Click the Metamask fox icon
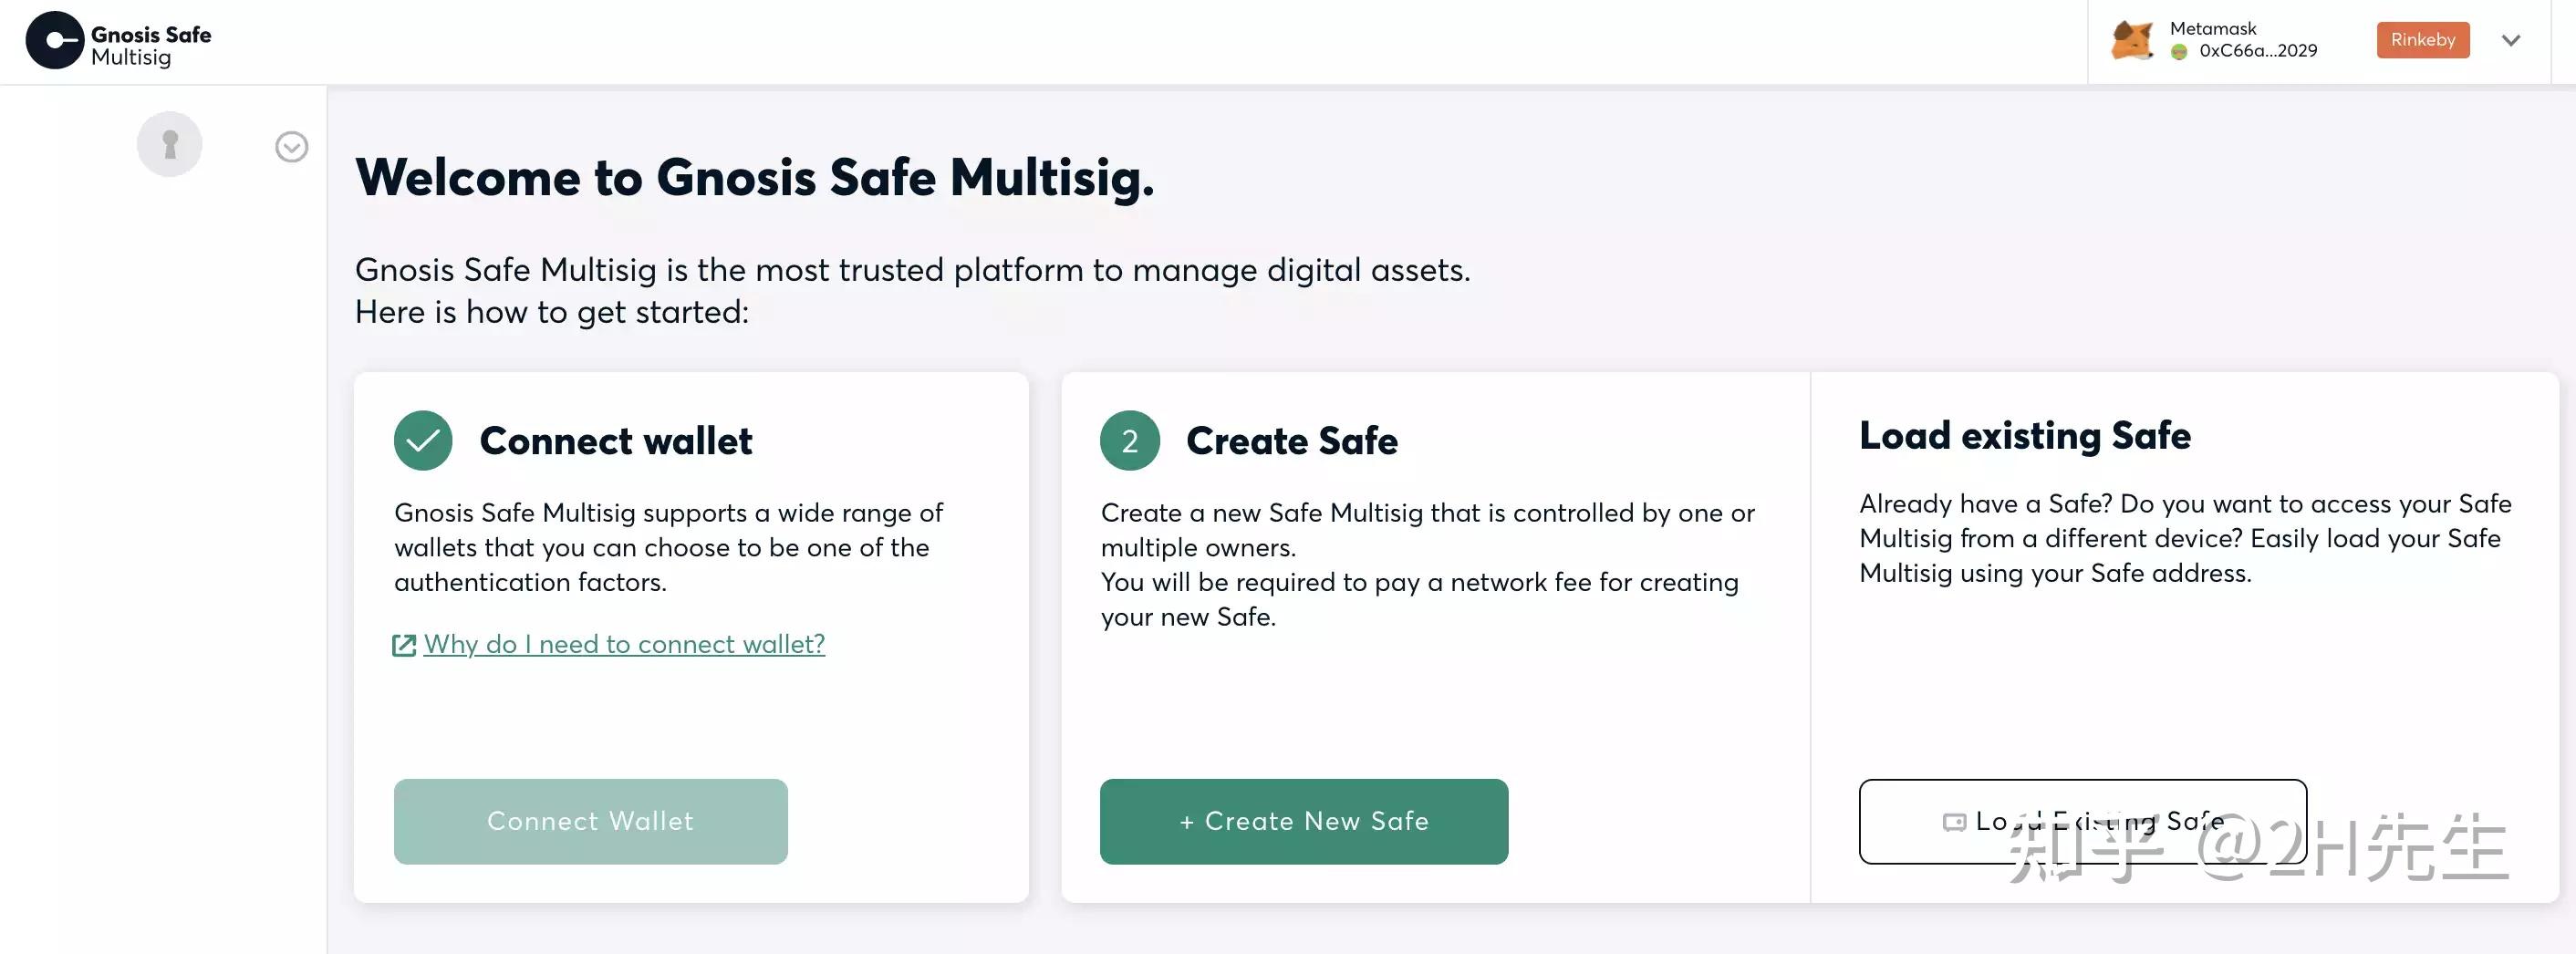Image resolution: width=2576 pixels, height=954 pixels. point(2133,40)
